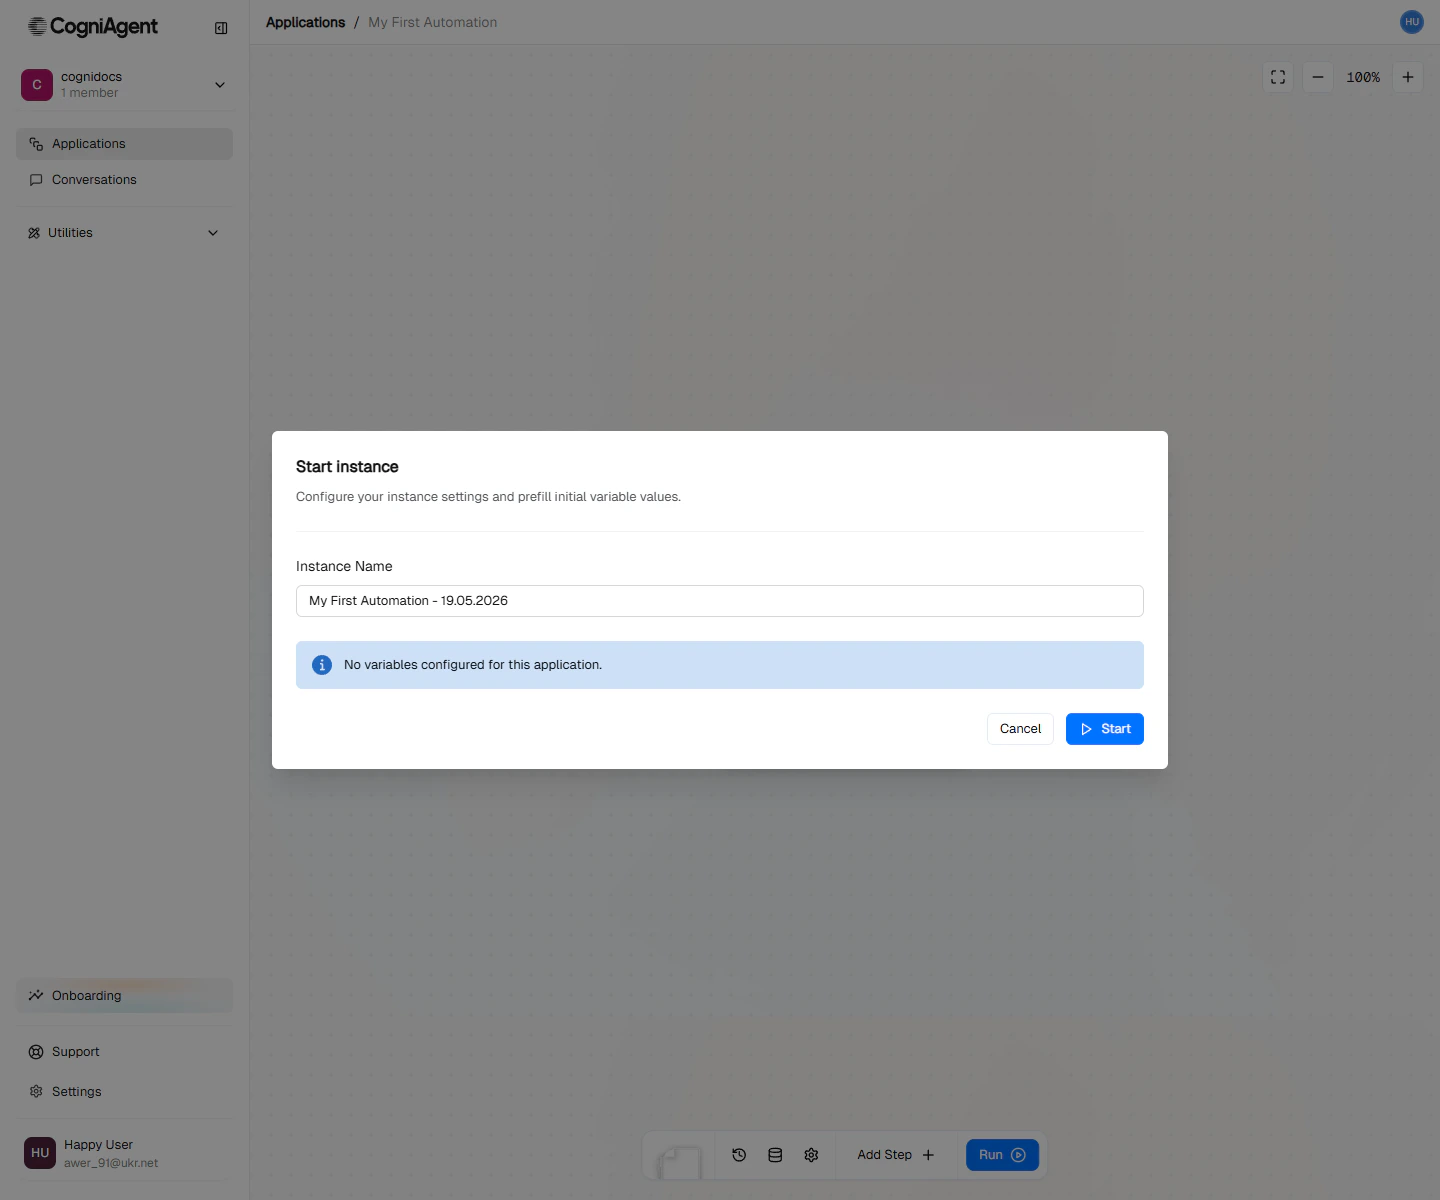
Task: Click the Applications sidebar icon
Action: click(36, 144)
